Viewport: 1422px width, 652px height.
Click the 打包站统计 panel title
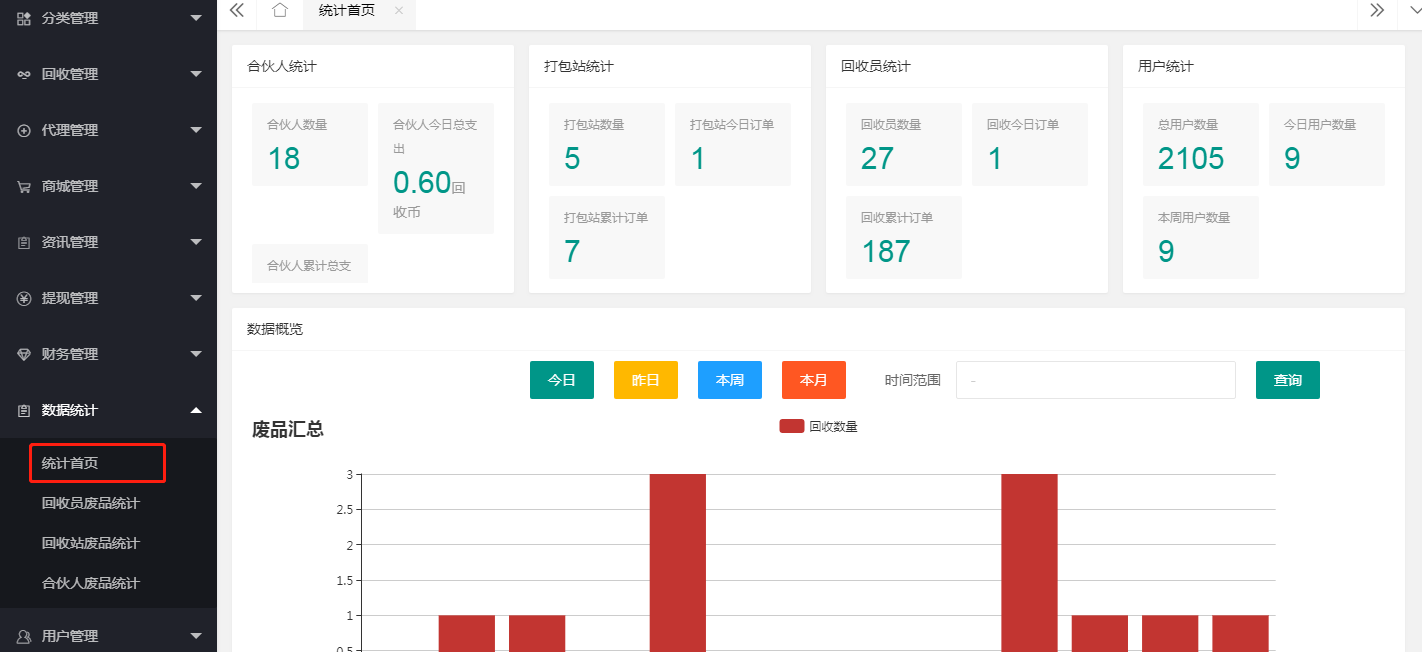[579, 66]
